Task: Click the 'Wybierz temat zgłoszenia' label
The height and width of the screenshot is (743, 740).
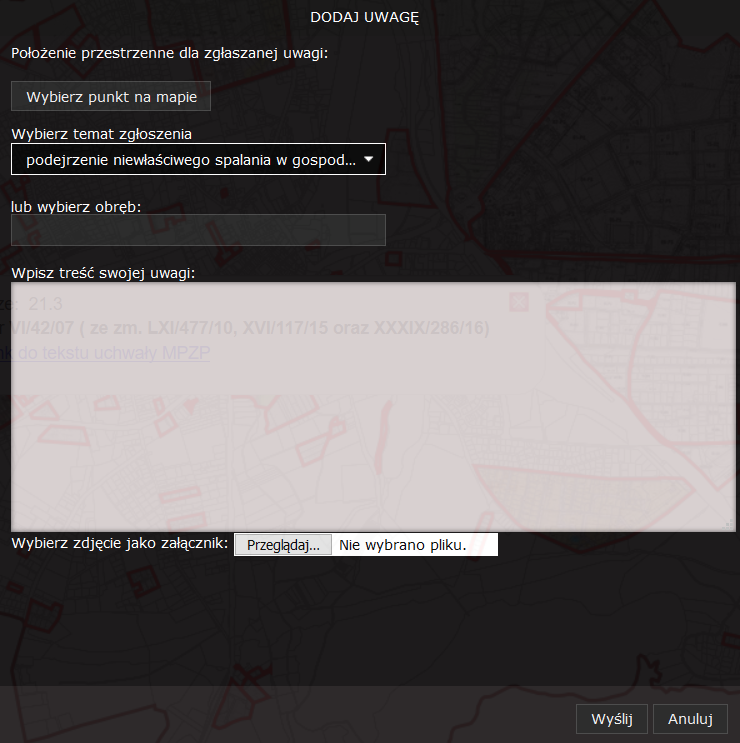Action: [x=101, y=133]
